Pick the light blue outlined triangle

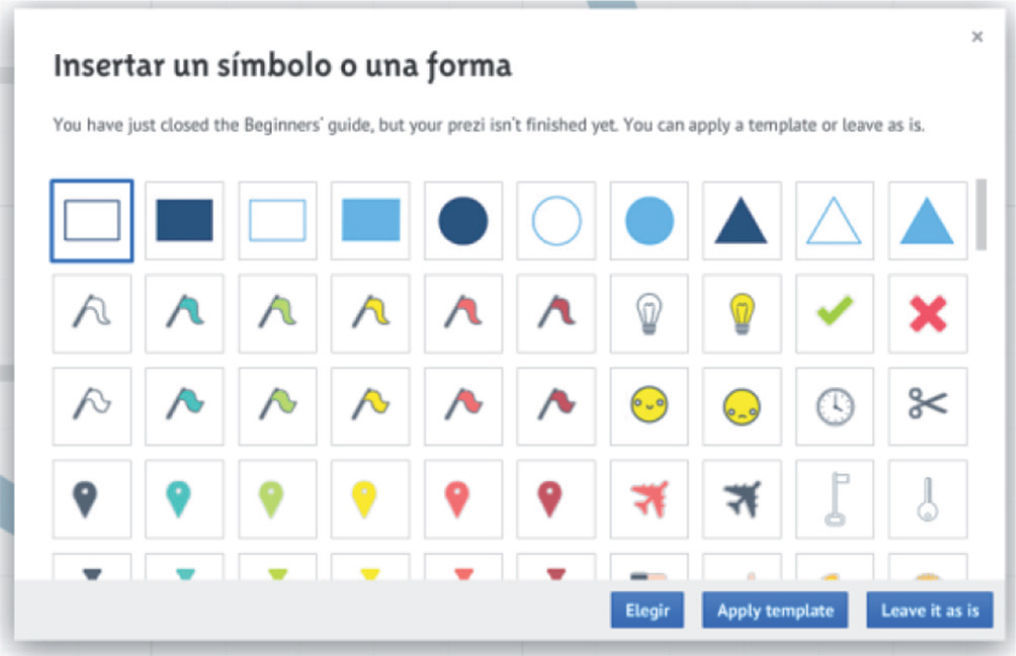834,221
